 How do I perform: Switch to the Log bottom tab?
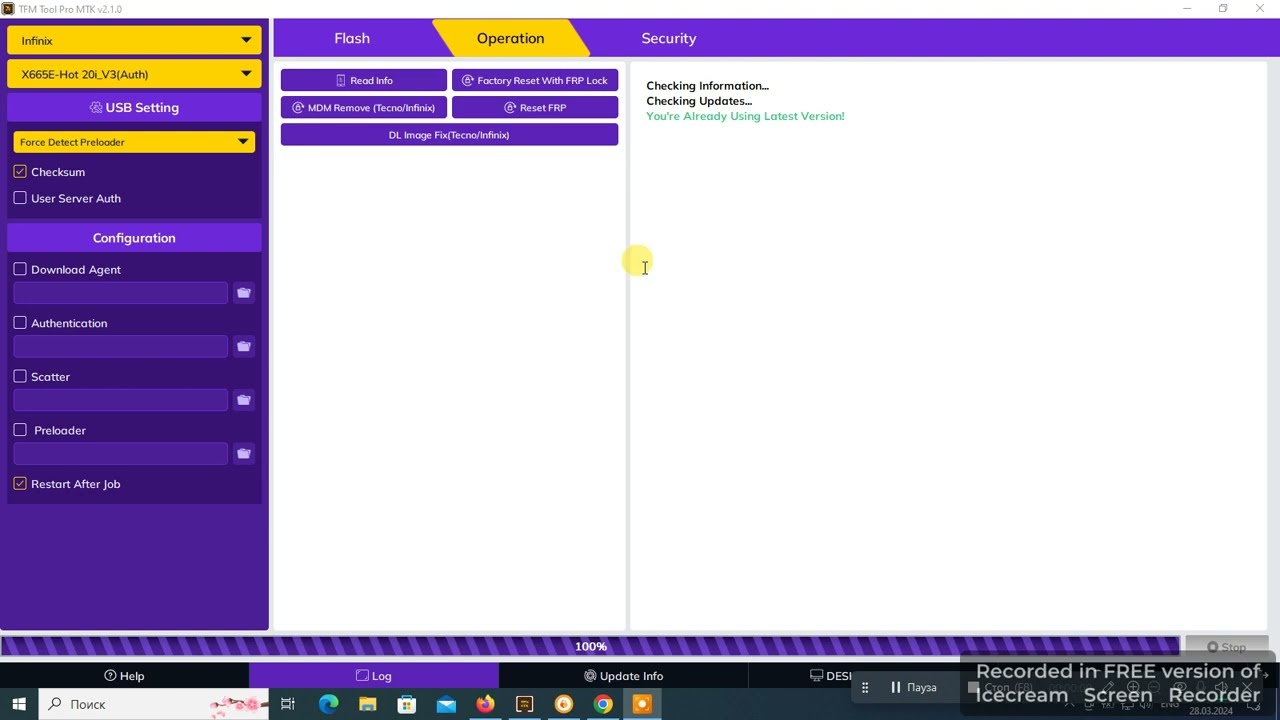coord(374,676)
